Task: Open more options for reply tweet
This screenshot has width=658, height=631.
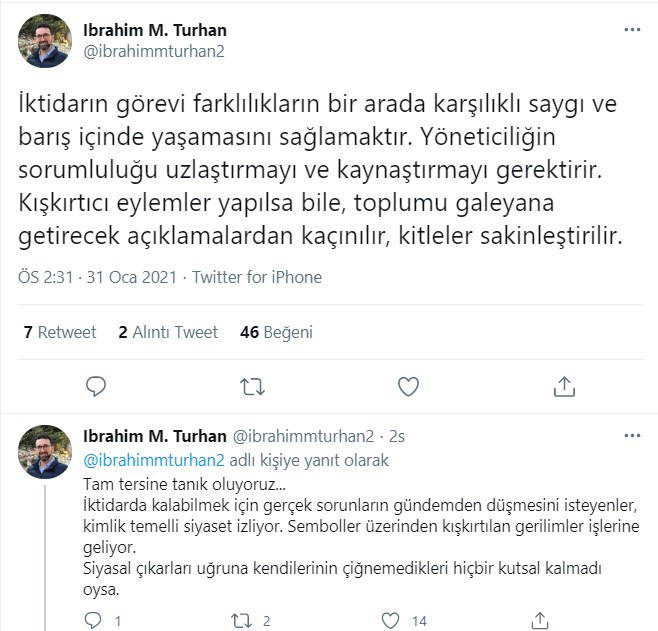Action: pos(632,436)
